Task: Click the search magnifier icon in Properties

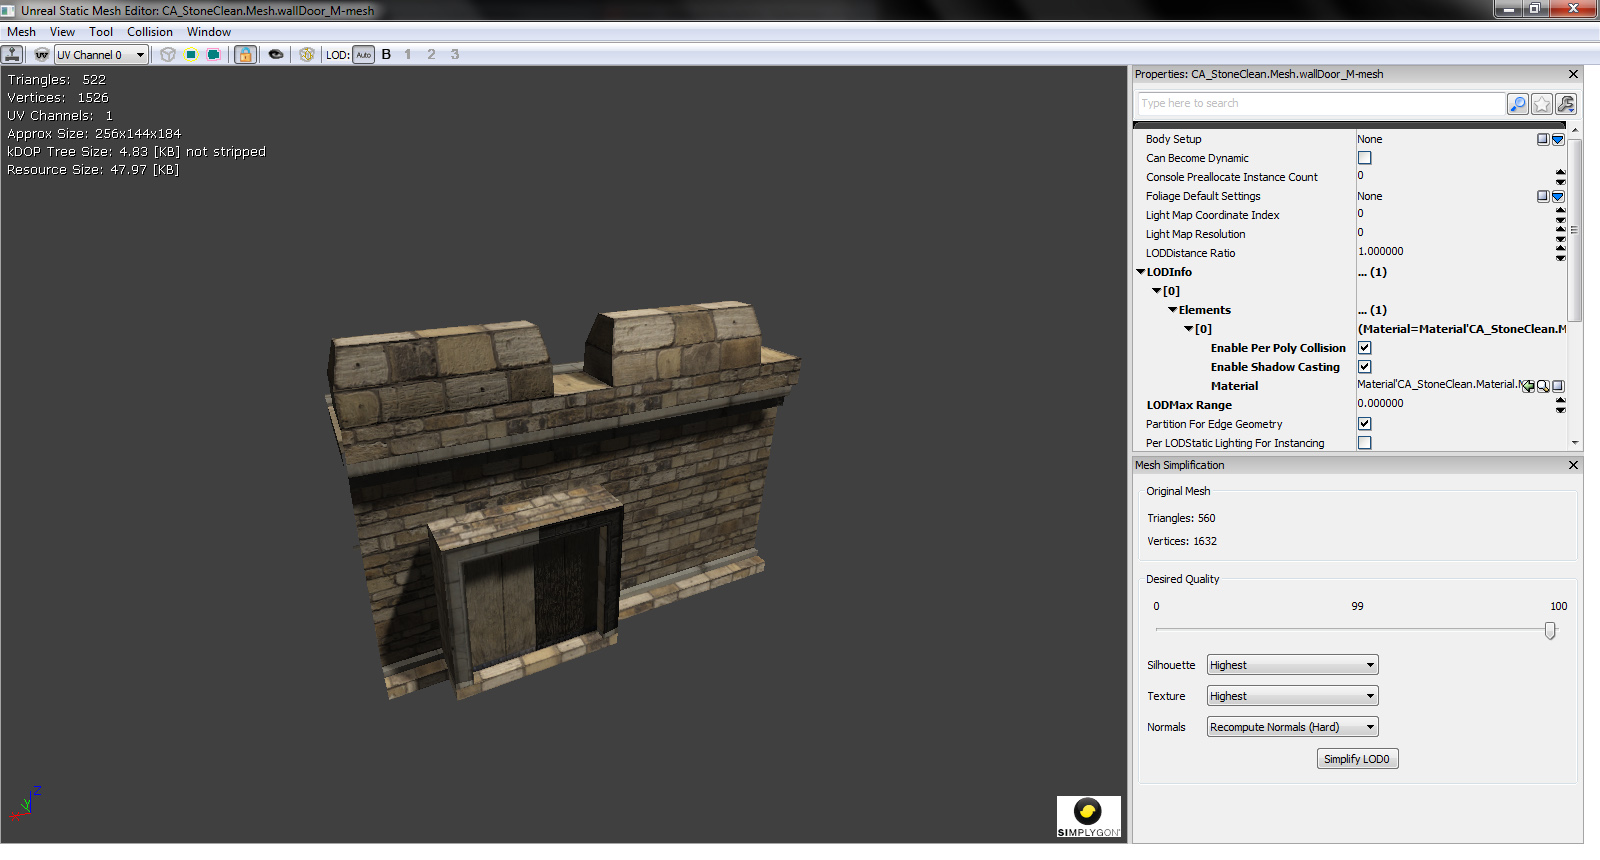Action: (1517, 104)
